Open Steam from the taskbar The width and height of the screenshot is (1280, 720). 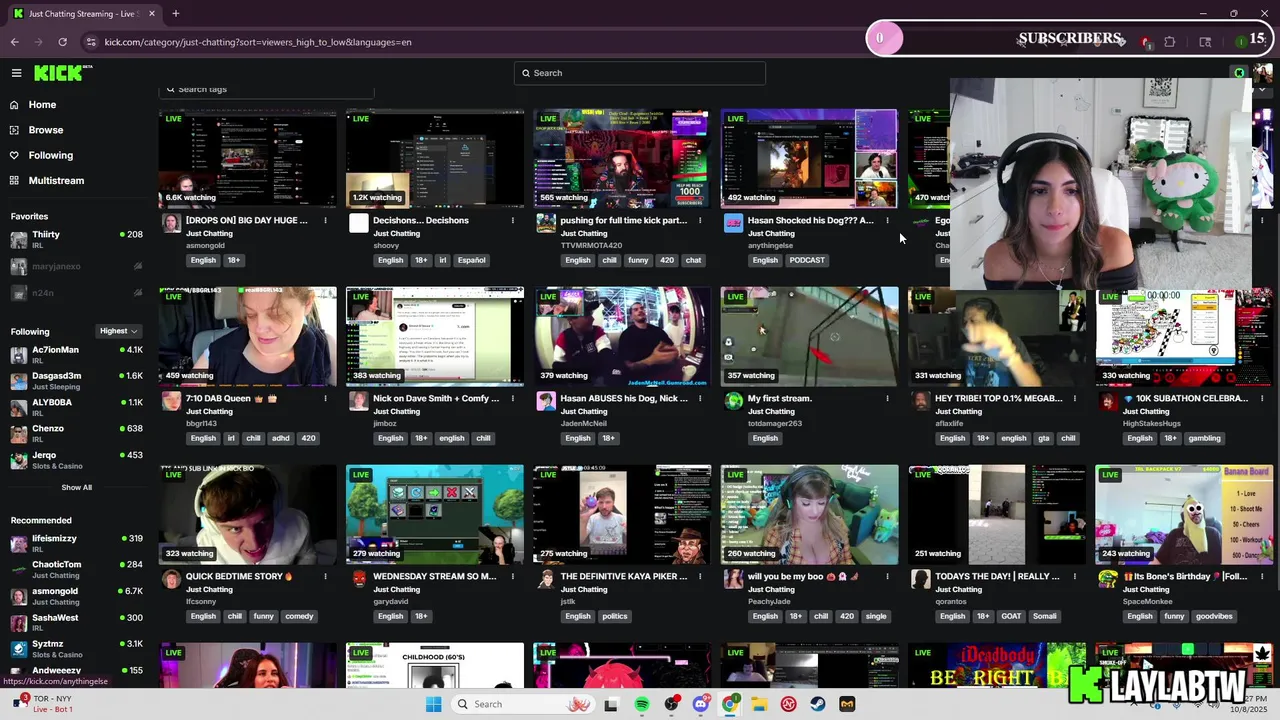[818, 704]
